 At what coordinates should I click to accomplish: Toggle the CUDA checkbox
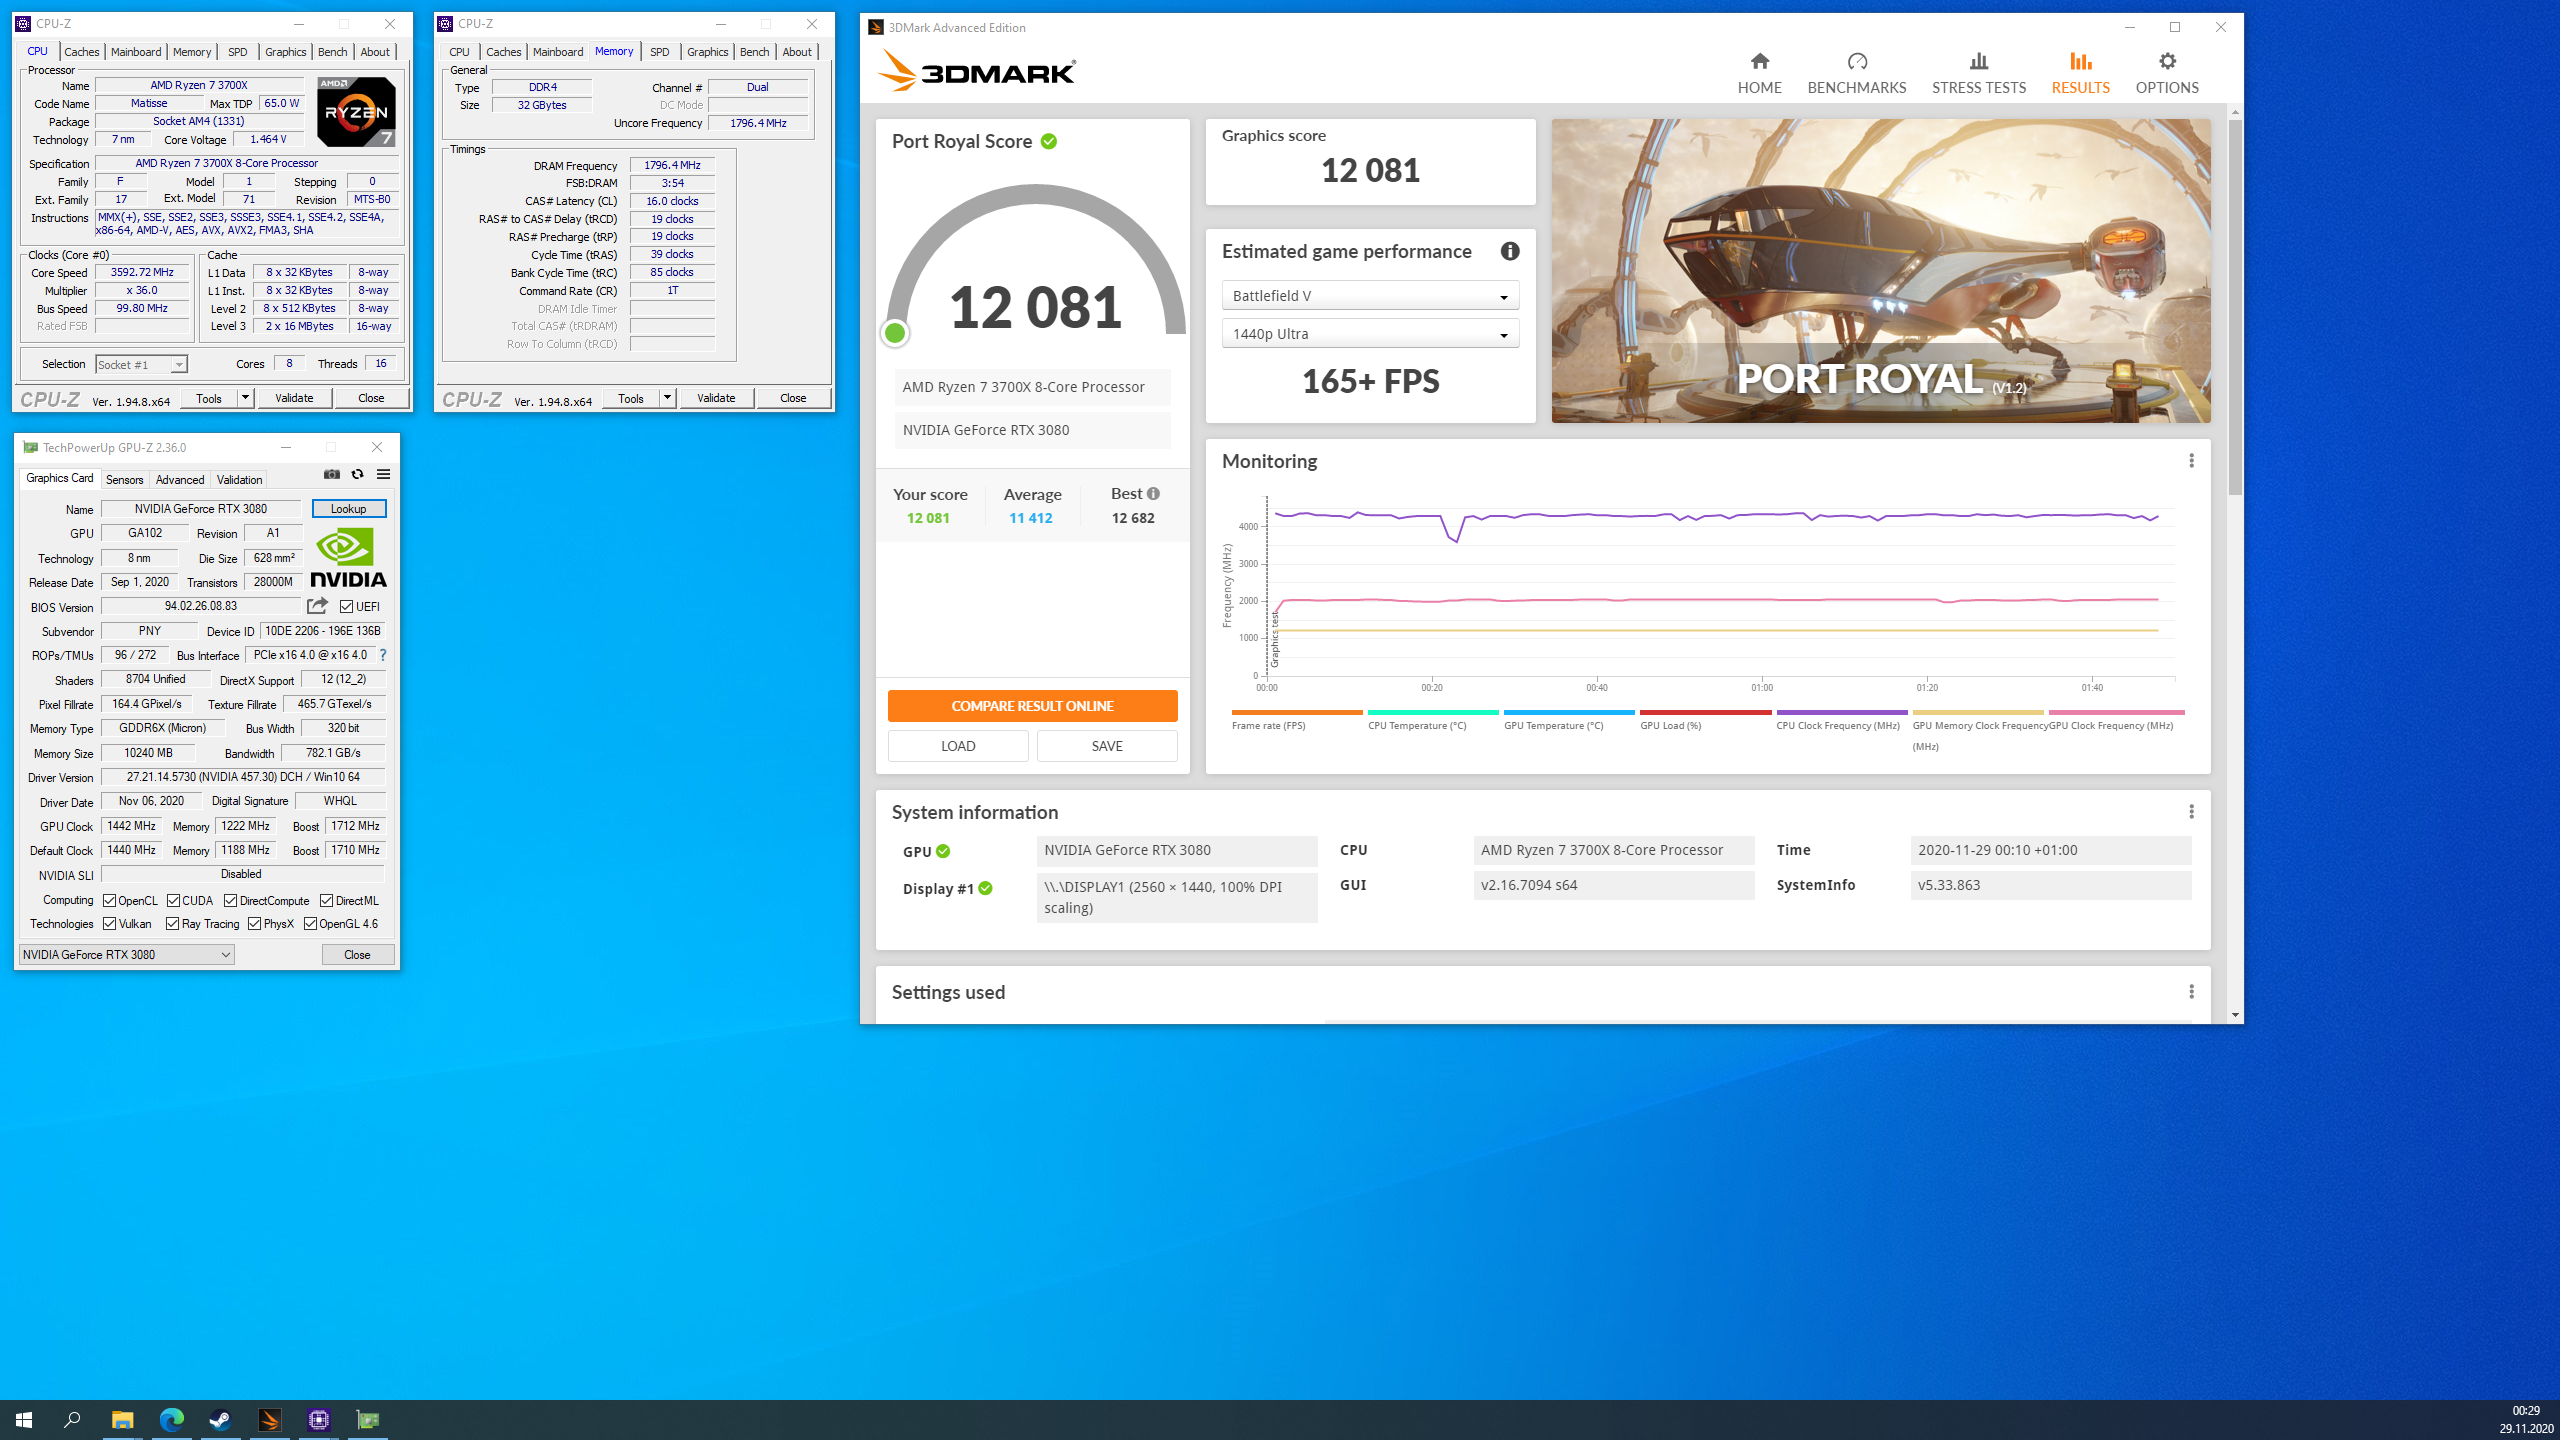click(174, 901)
